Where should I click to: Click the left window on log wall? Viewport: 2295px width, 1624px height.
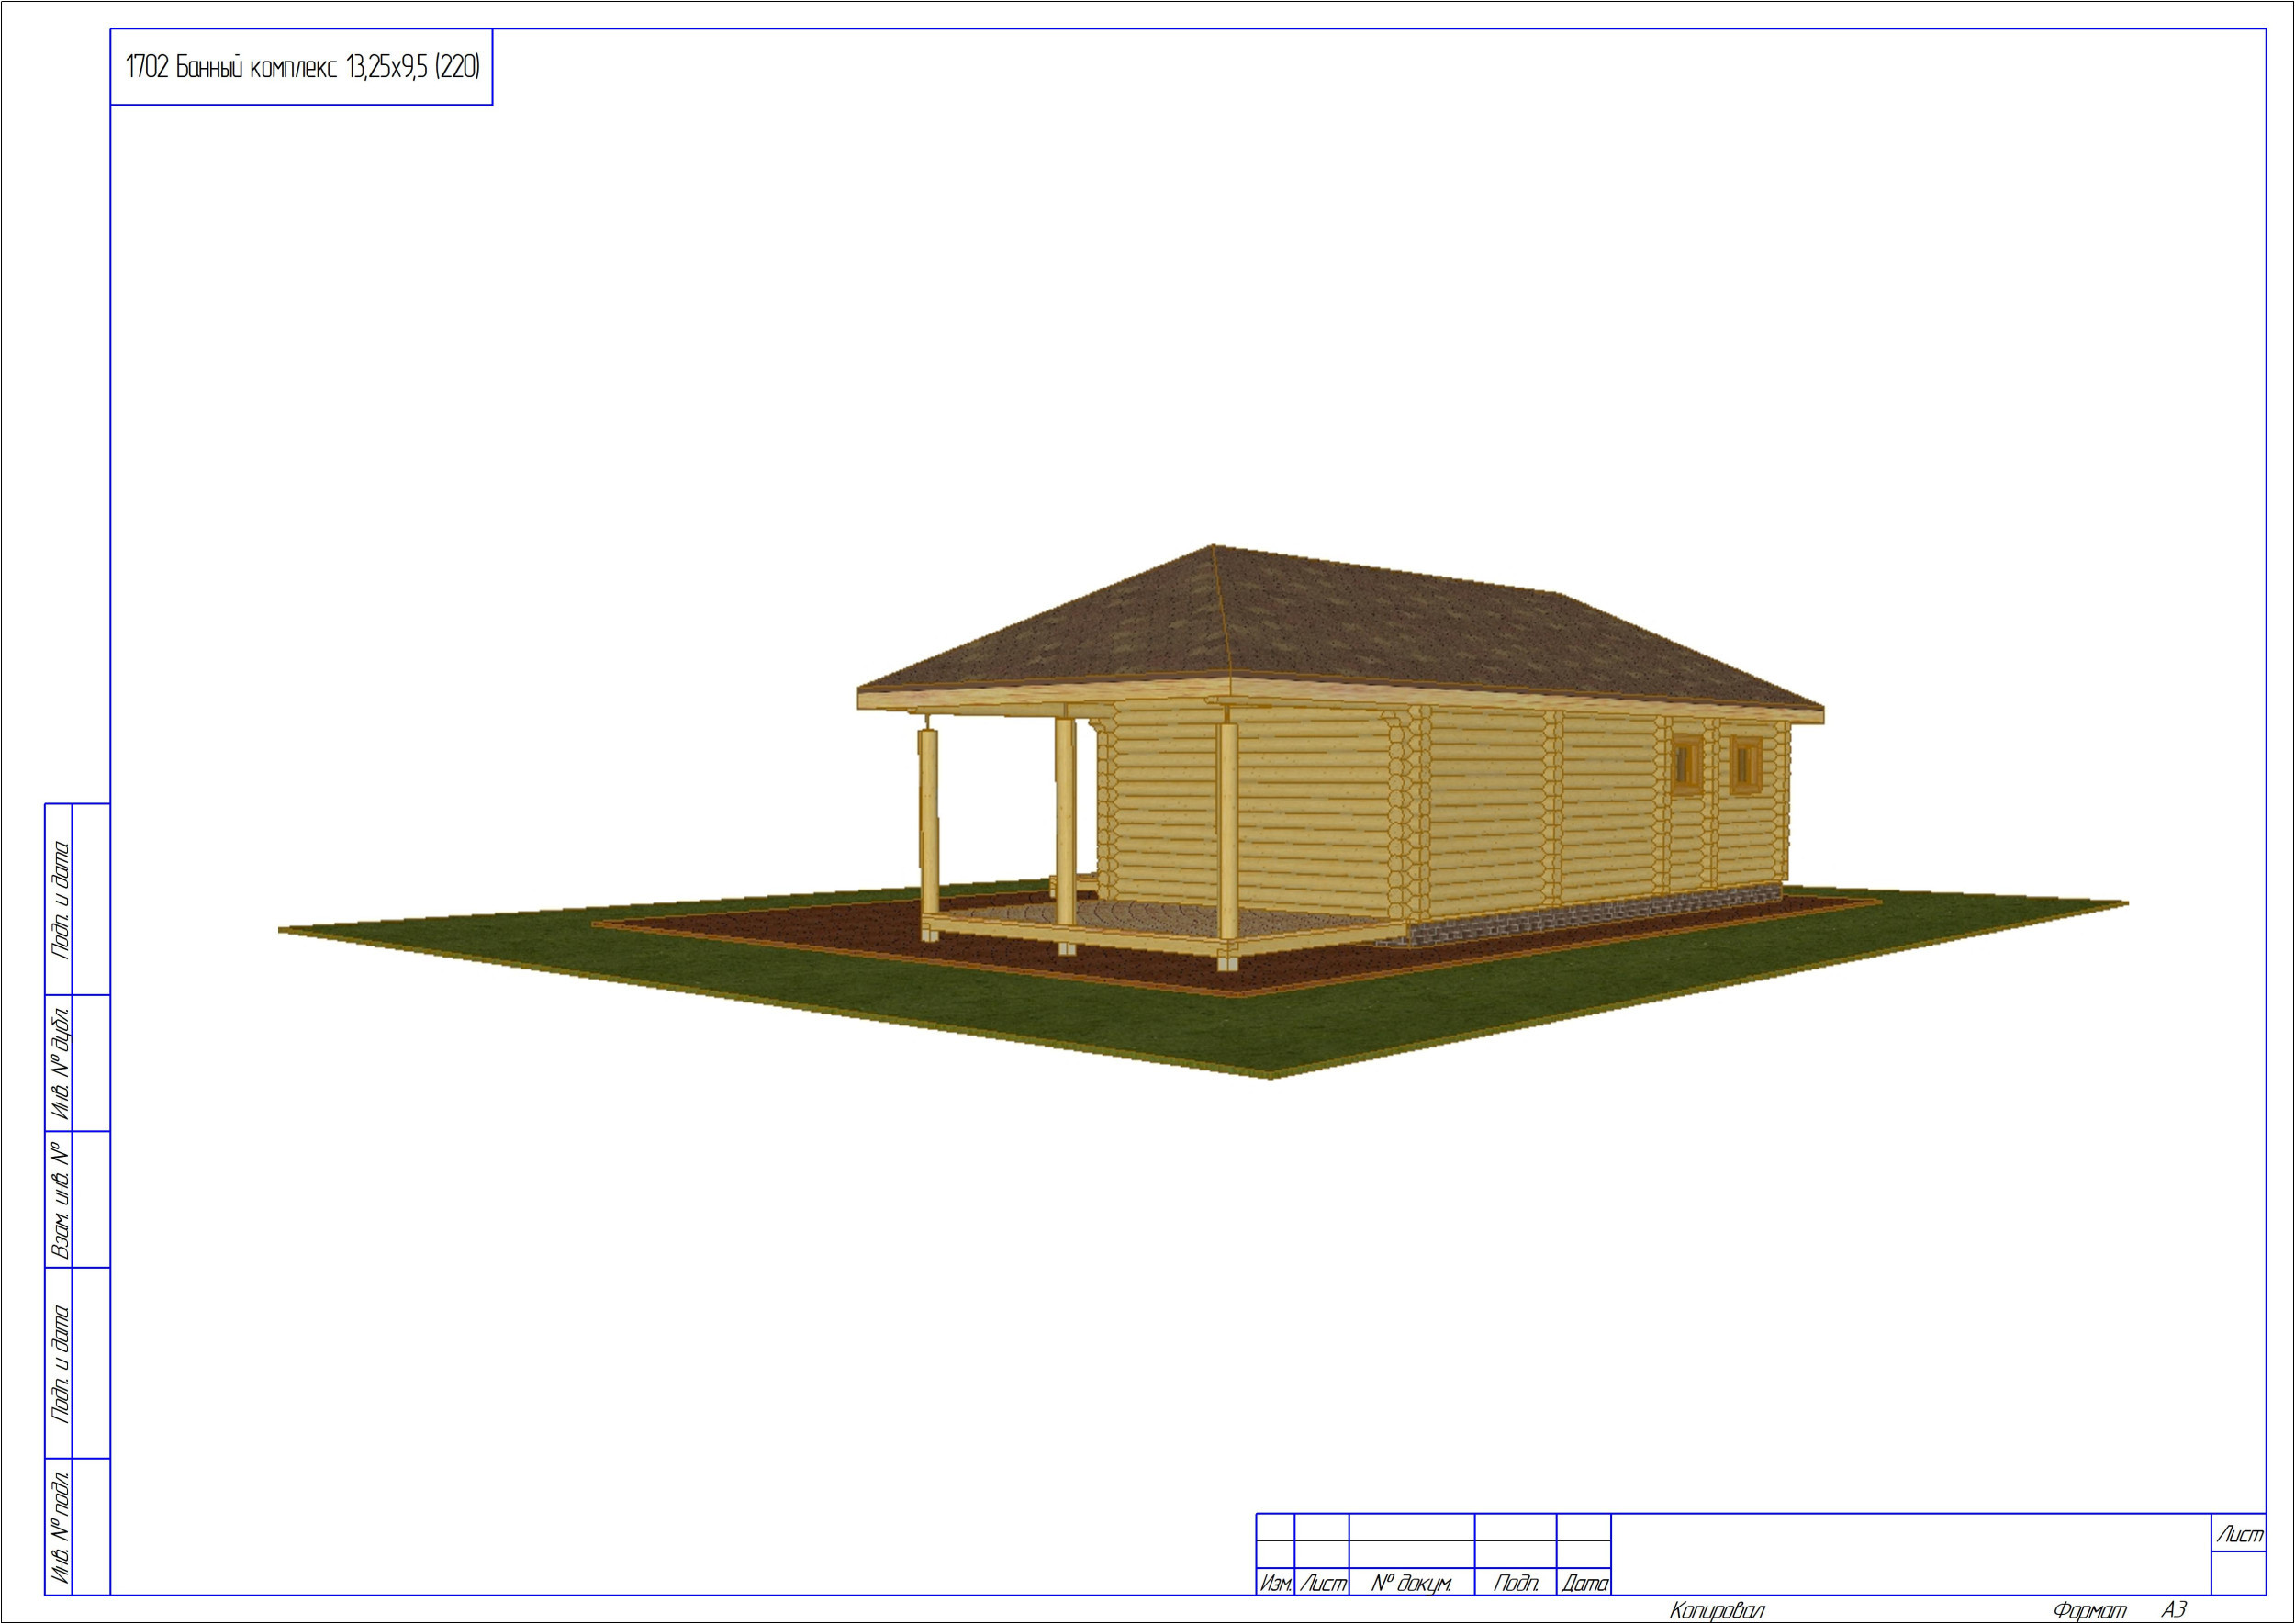click(x=1687, y=765)
